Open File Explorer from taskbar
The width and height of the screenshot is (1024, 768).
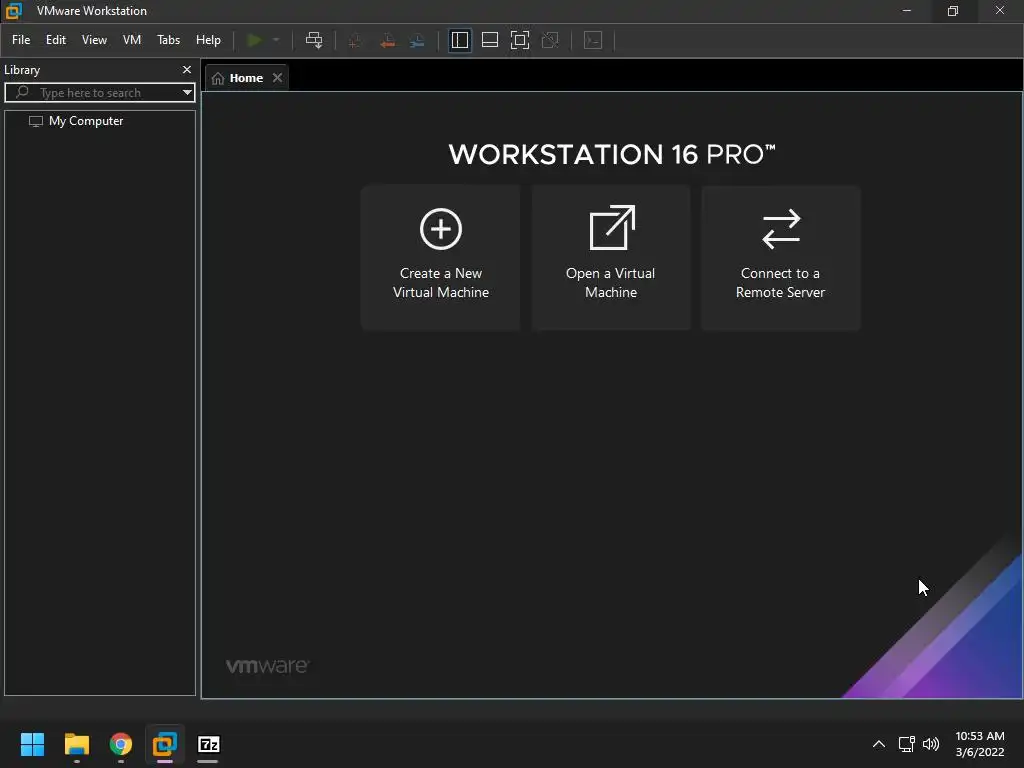coord(76,744)
